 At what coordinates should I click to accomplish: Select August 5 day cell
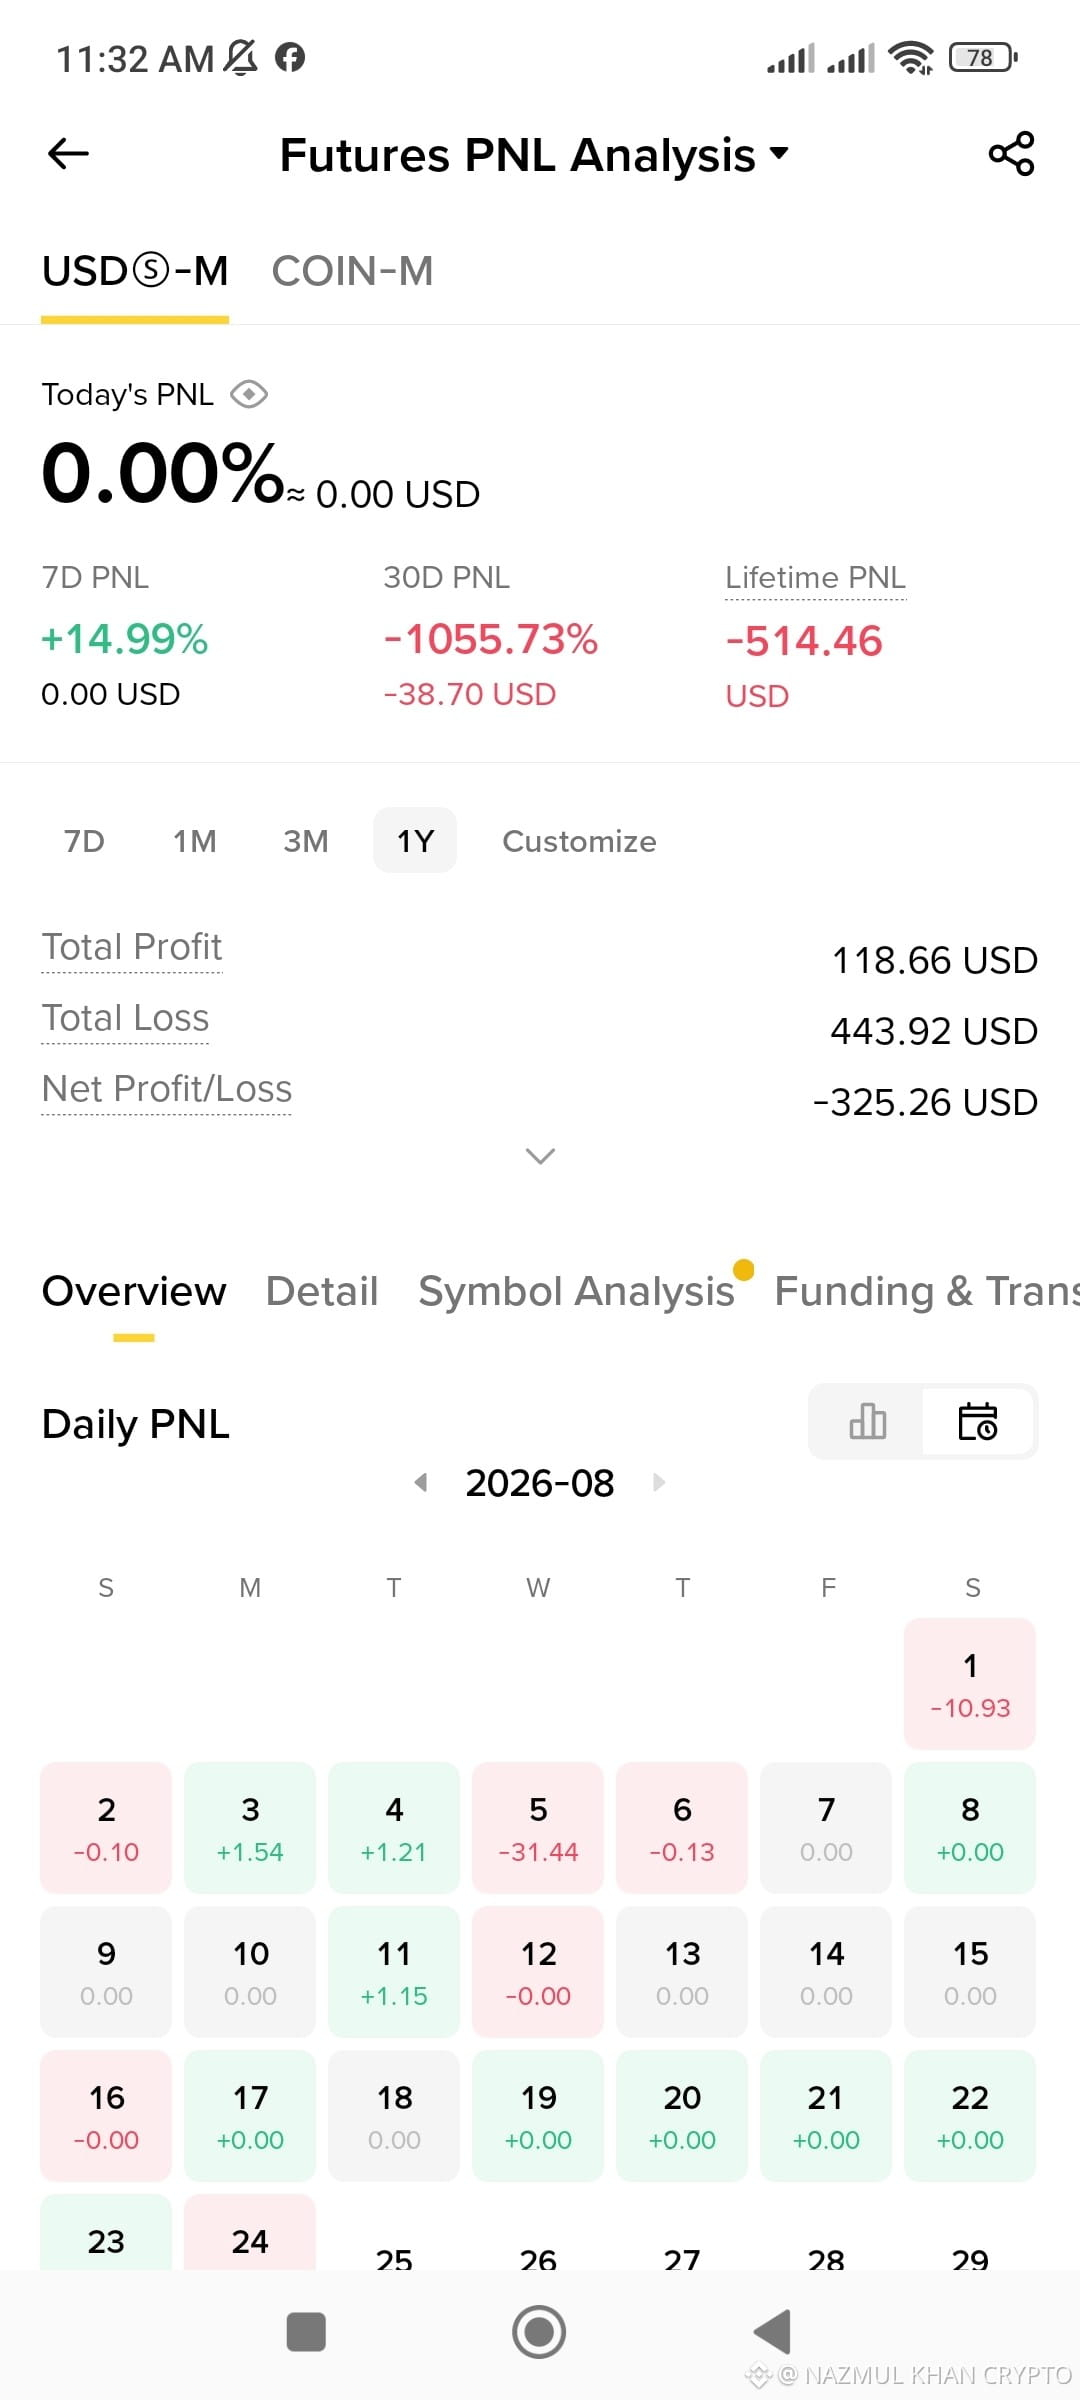tap(538, 1827)
